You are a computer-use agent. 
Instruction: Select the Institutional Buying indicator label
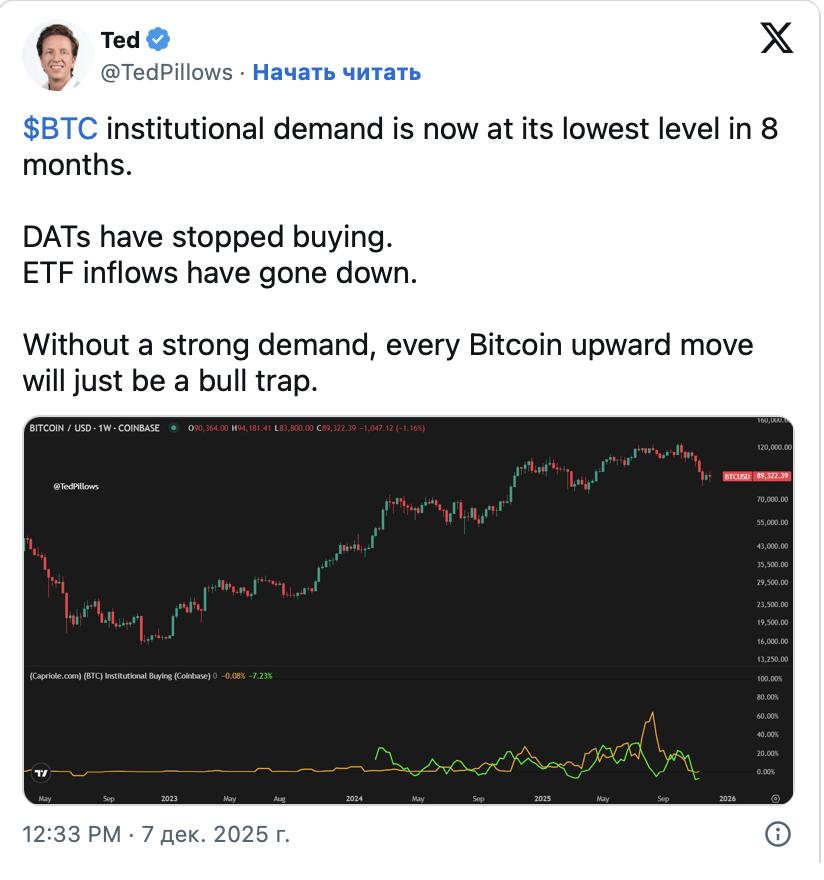120,676
